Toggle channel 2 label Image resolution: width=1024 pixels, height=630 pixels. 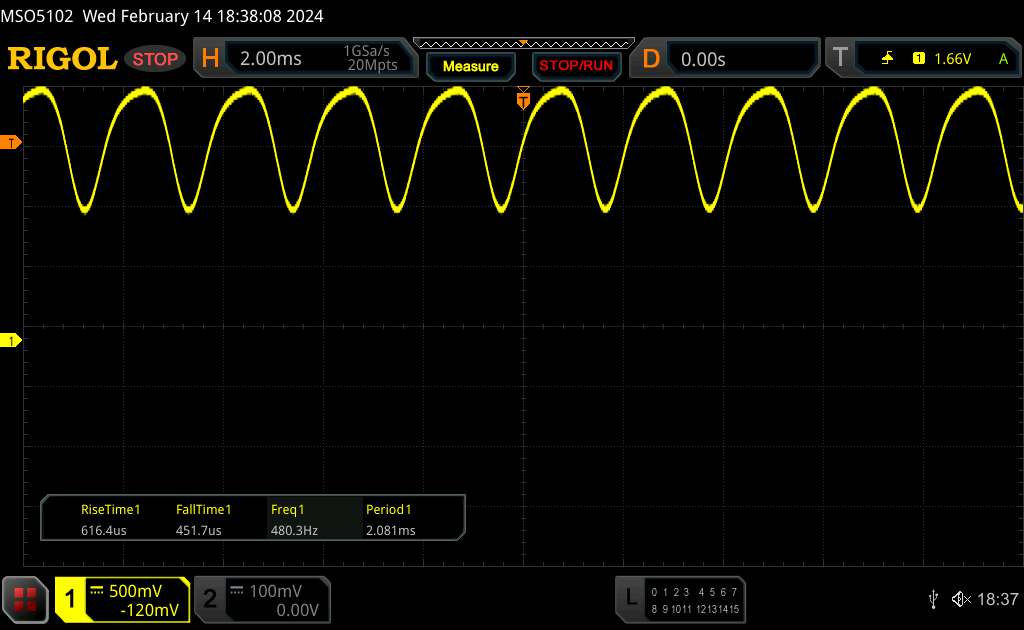click(210, 599)
